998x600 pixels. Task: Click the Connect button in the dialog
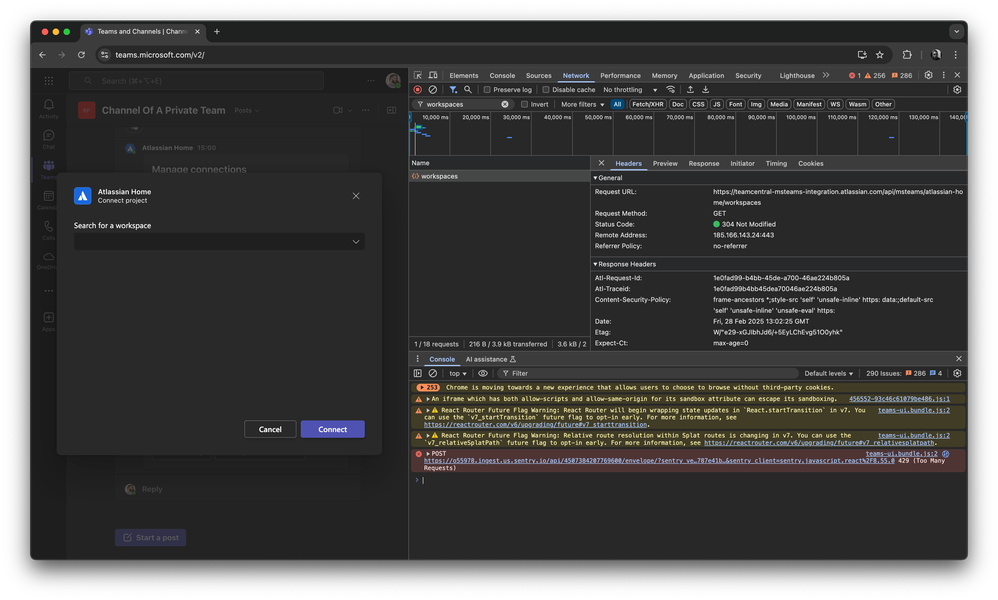(x=332, y=429)
